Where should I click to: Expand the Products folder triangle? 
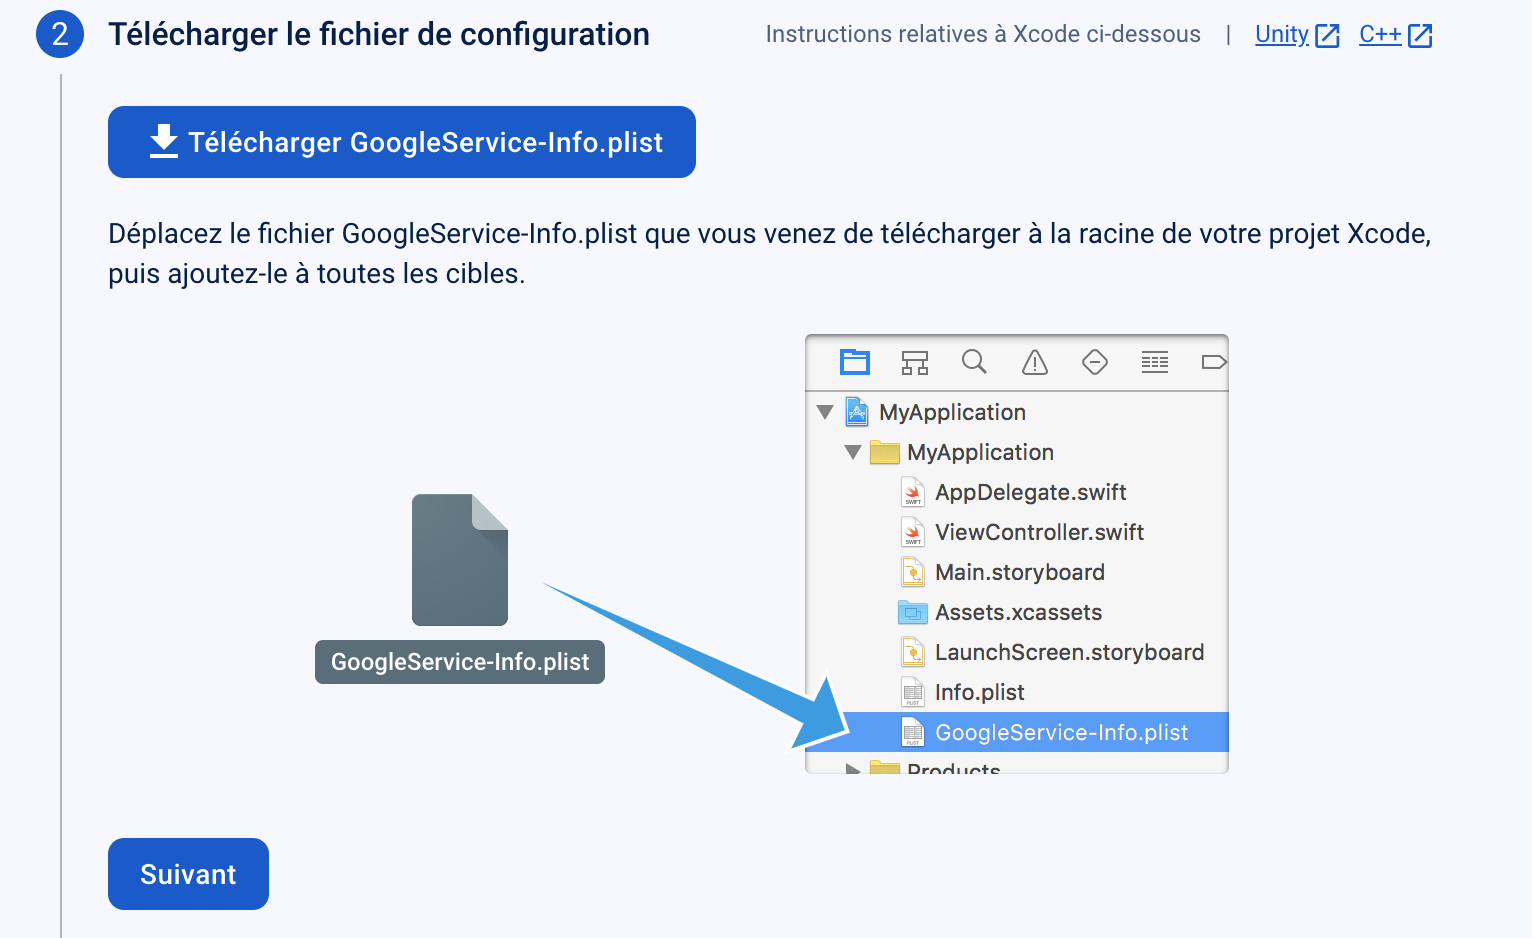click(x=853, y=768)
